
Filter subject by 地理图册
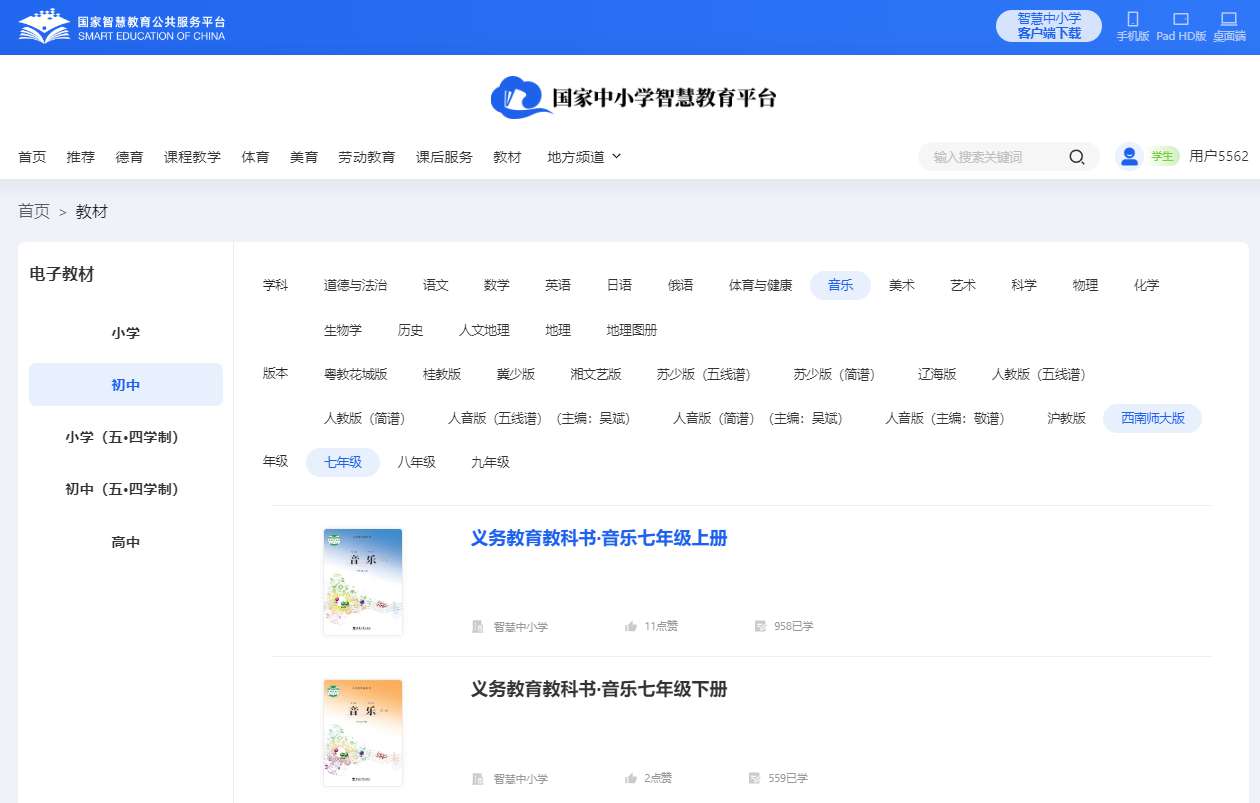click(x=632, y=330)
